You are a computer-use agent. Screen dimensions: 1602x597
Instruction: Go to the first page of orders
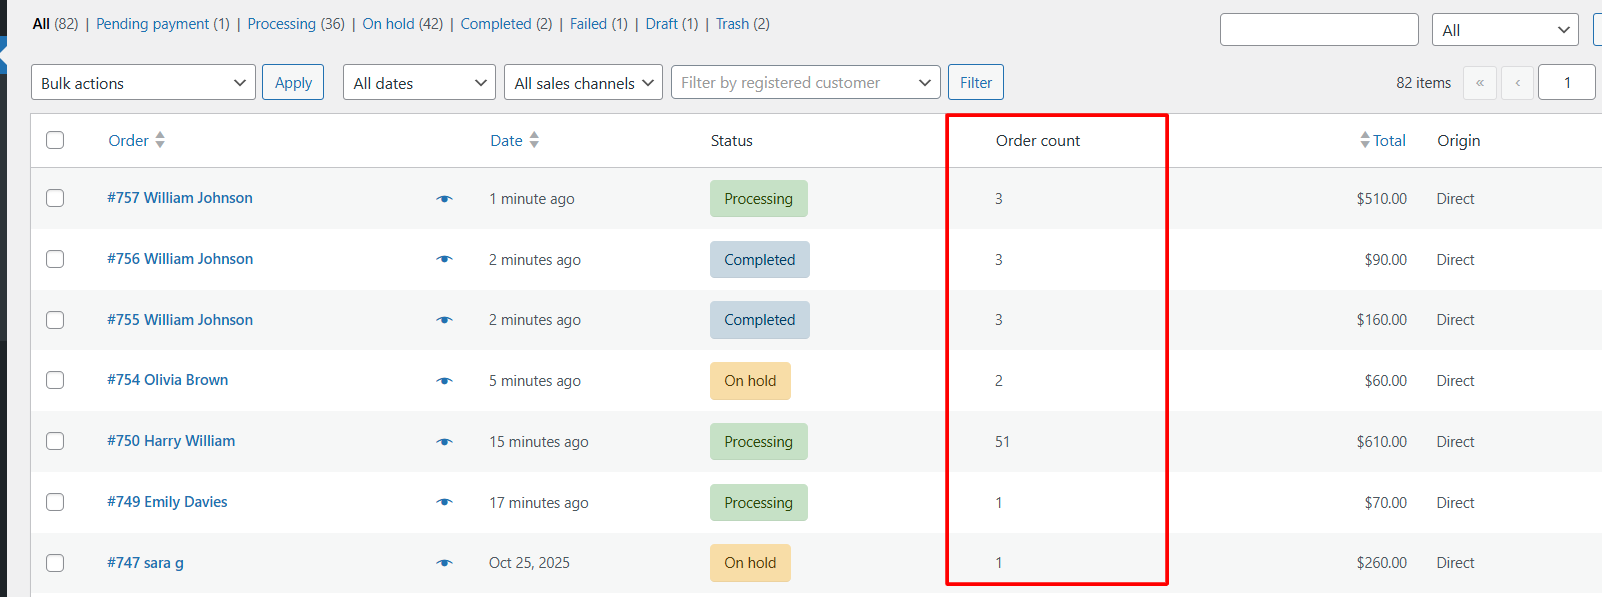pyautogui.click(x=1479, y=83)
